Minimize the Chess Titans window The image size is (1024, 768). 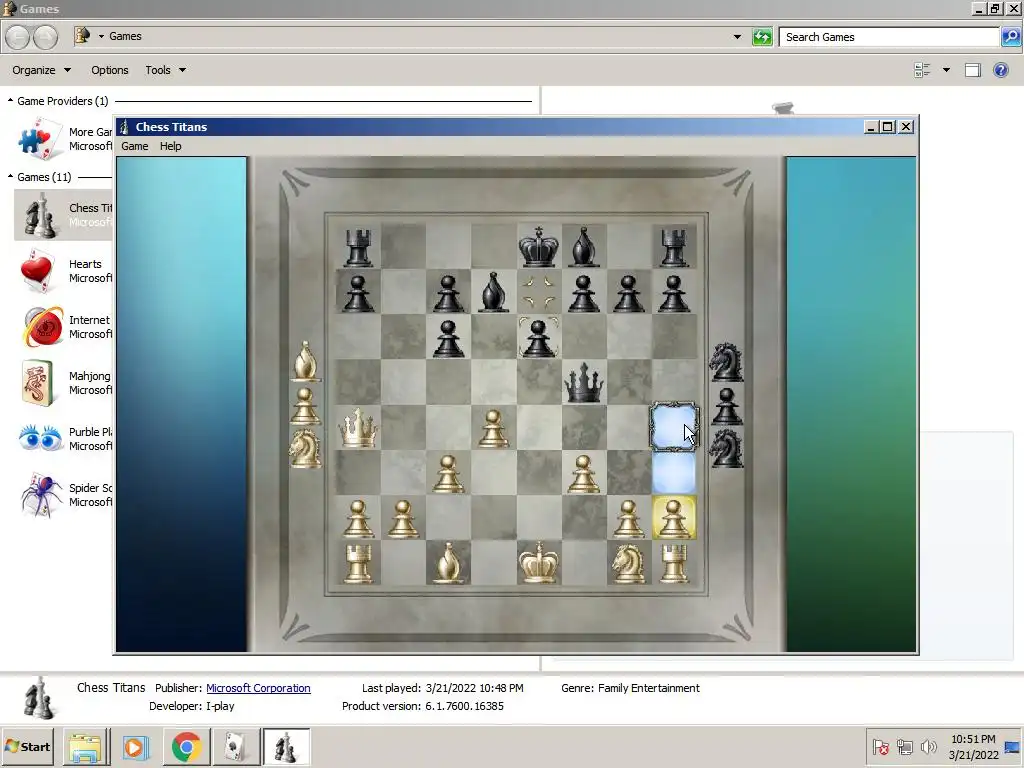[x=871, y=127]
